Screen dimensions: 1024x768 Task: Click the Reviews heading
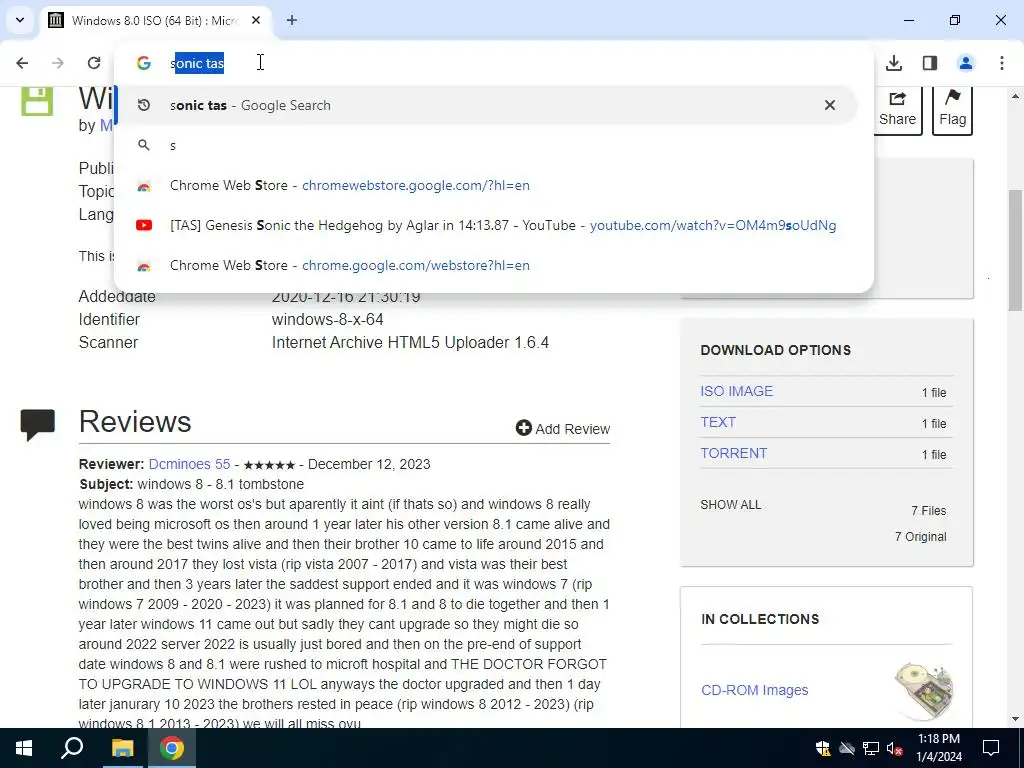tap(135, 422)
